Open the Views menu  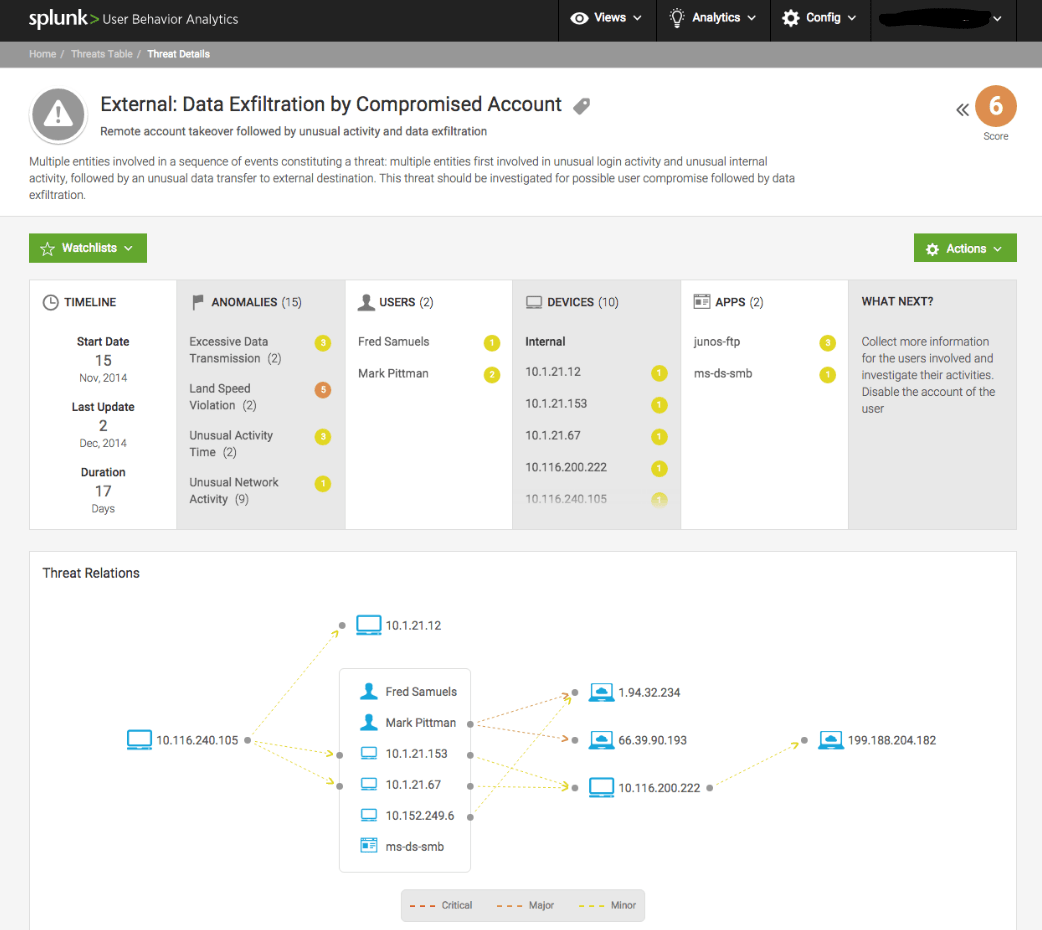click(x=607, y=18)
